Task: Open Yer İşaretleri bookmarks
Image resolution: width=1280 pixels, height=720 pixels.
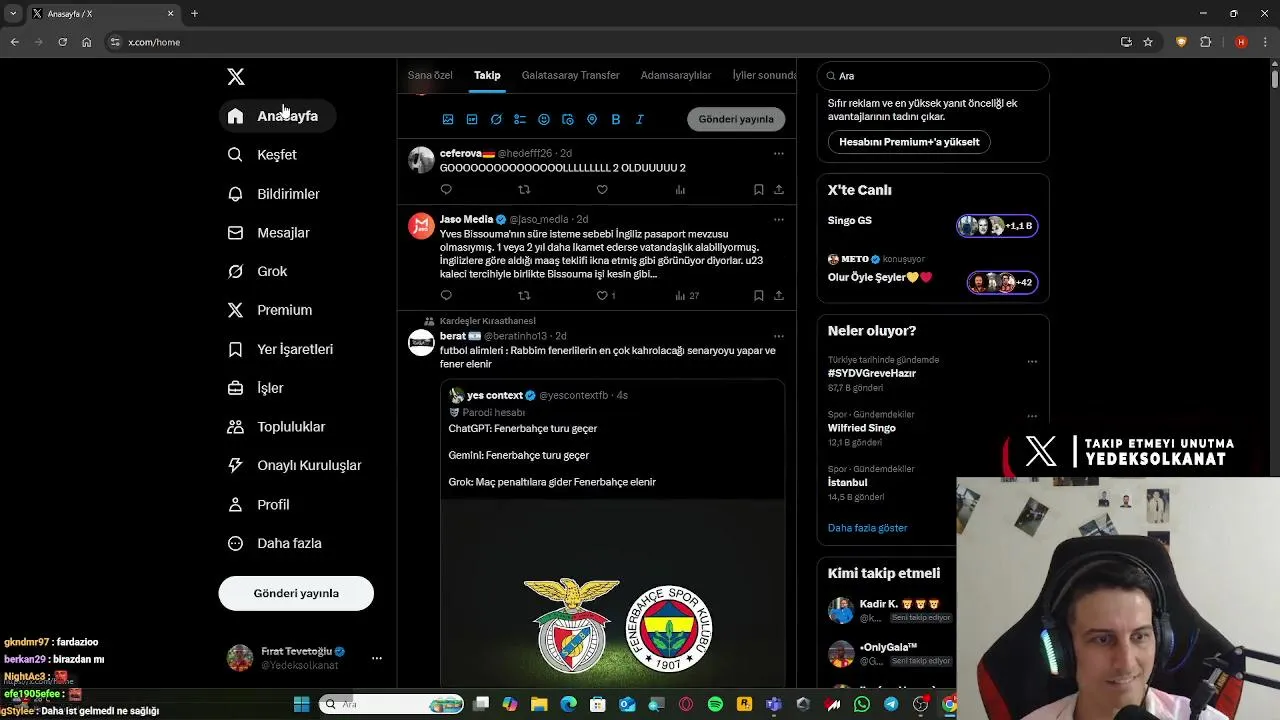Action: point(280,349)
